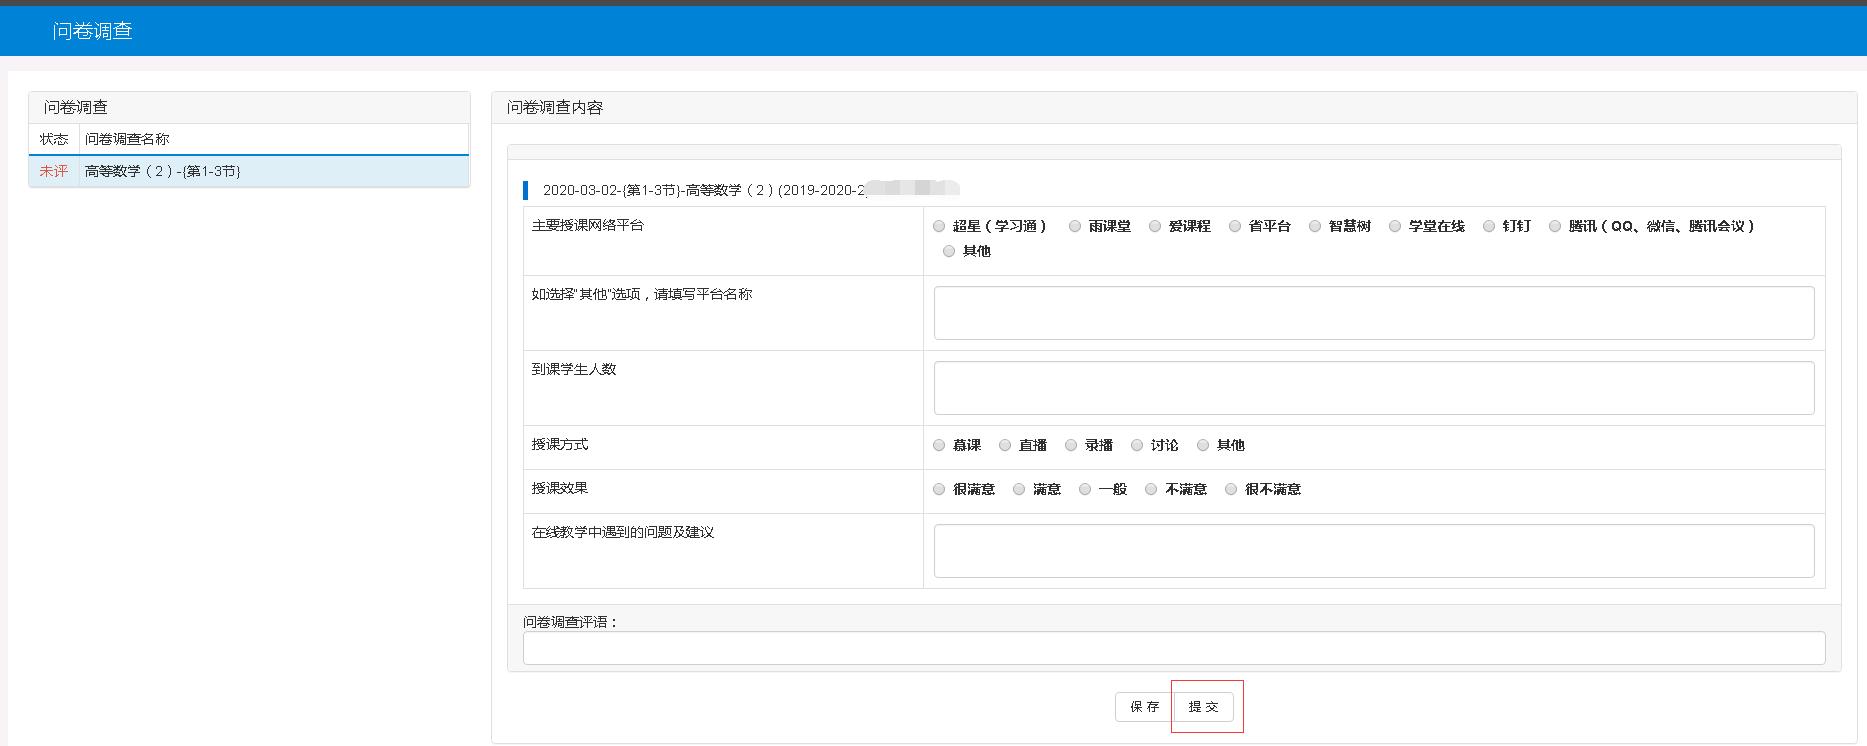
Task: Choose 雨课堂 as the teaching platform
Action: 1075,226
